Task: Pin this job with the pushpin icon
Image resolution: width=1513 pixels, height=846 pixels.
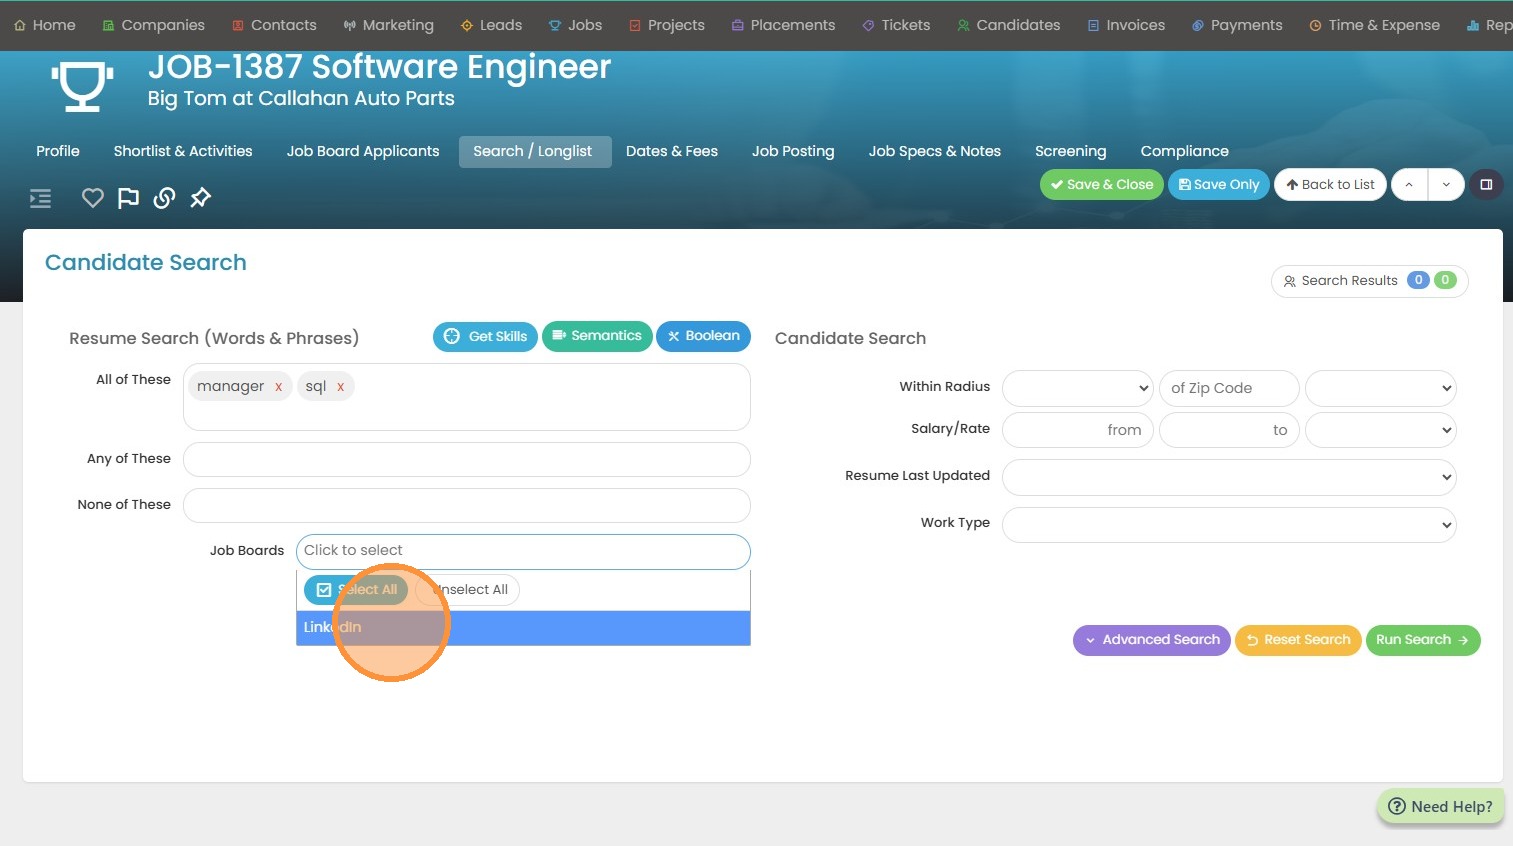Action: 200,198
